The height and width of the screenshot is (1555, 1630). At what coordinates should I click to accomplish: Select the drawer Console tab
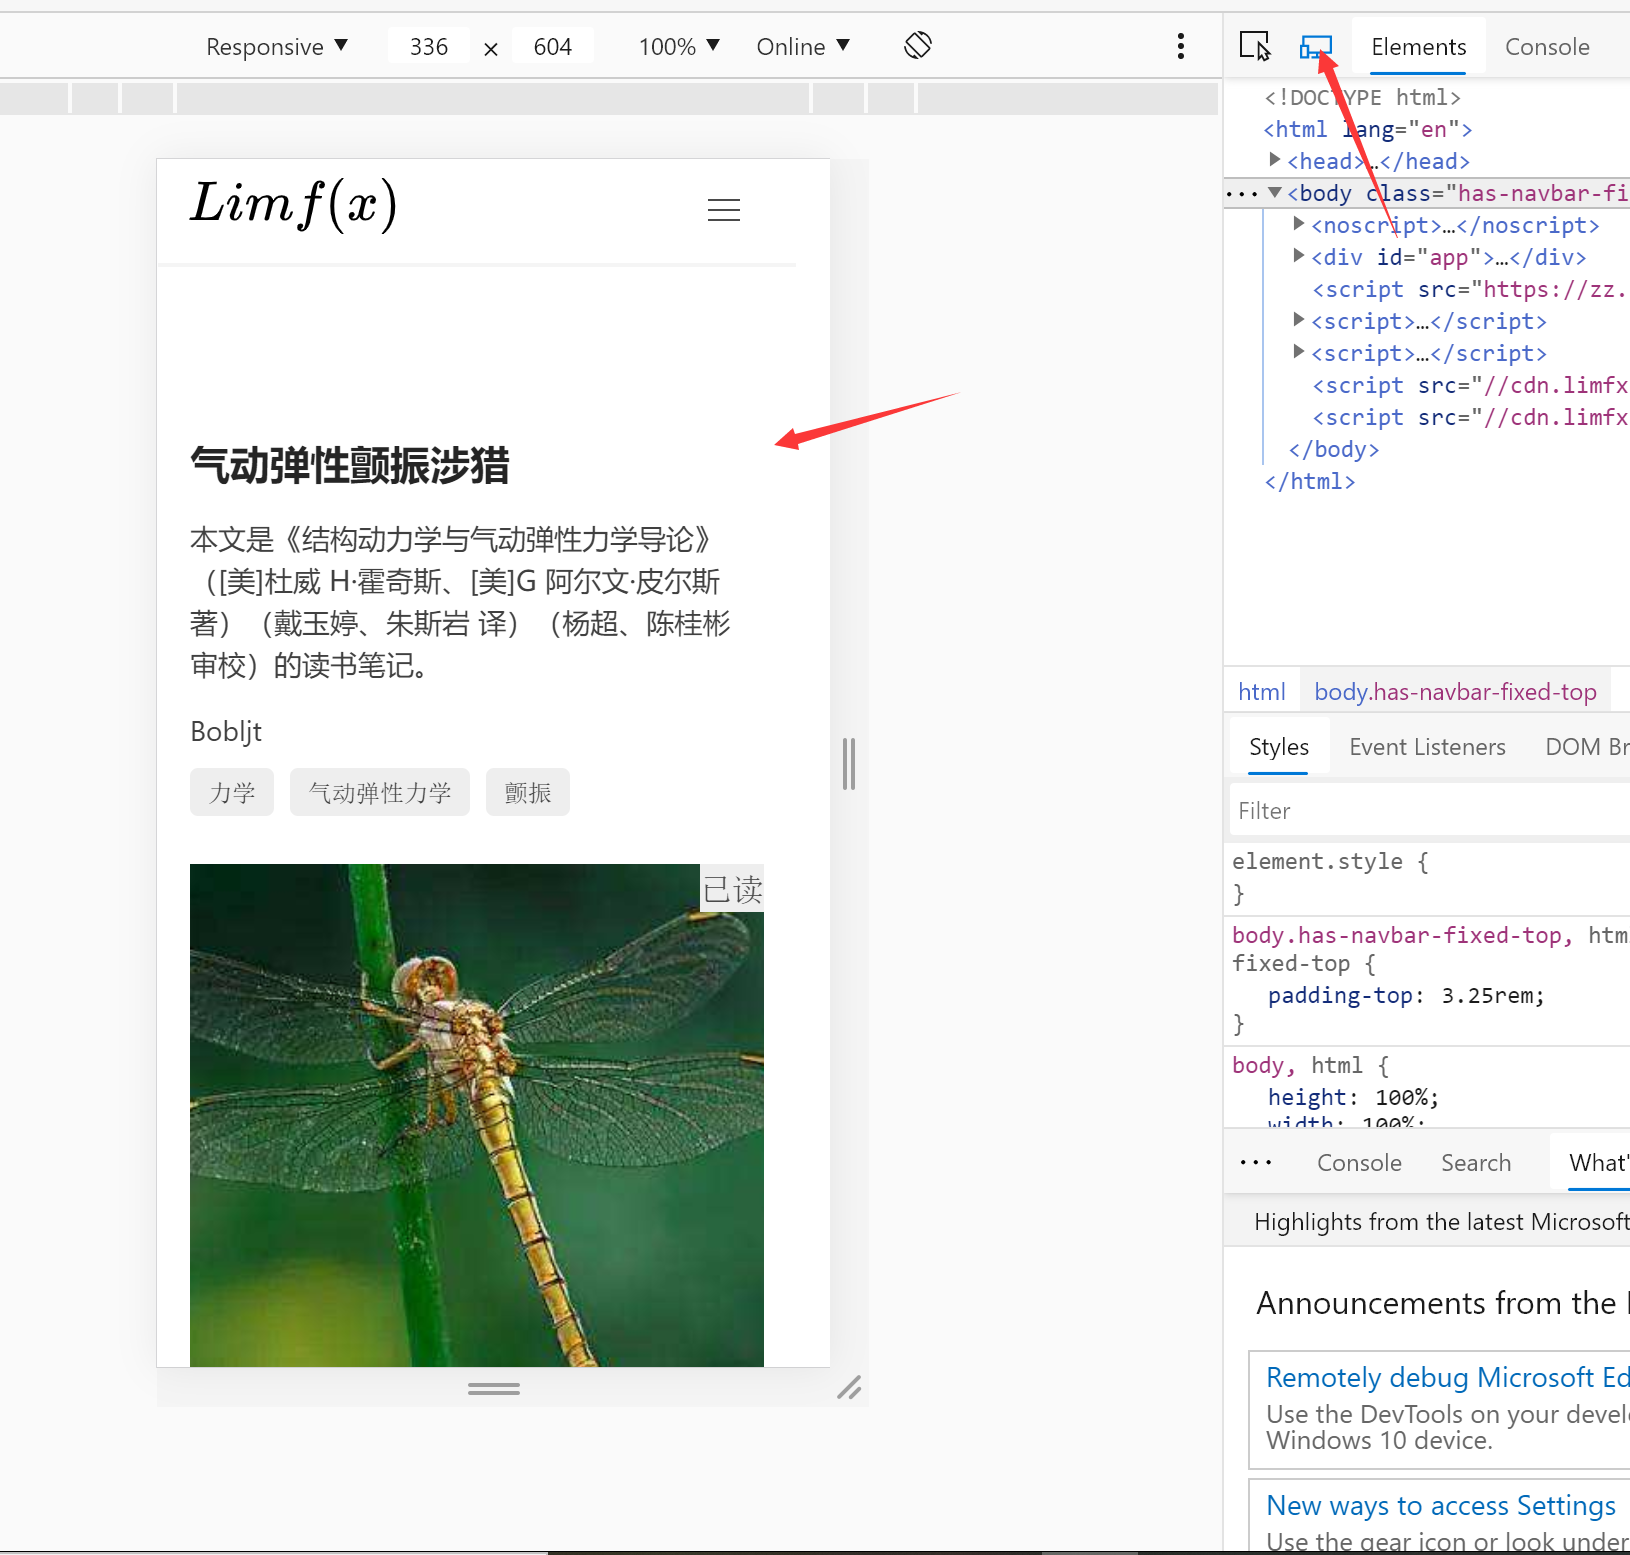point(1359,1163)
